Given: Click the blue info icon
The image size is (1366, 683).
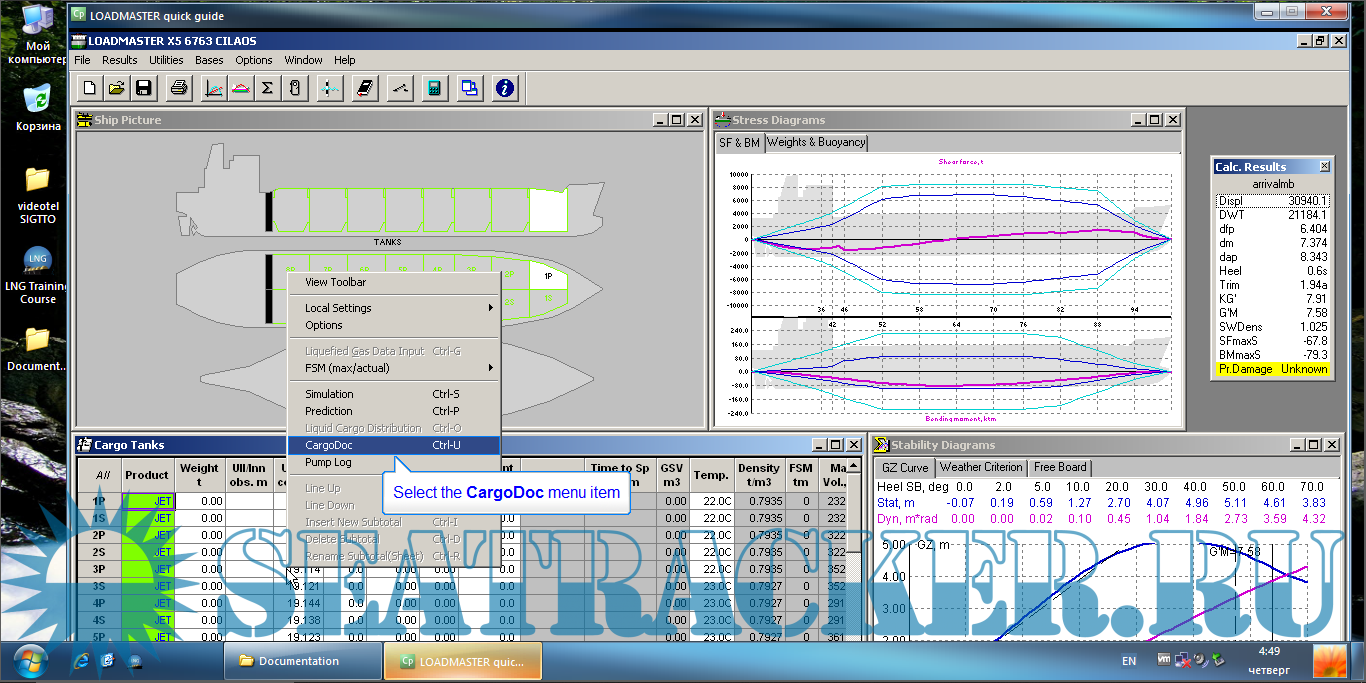Looking at the screenshot, I should point(505,88).
